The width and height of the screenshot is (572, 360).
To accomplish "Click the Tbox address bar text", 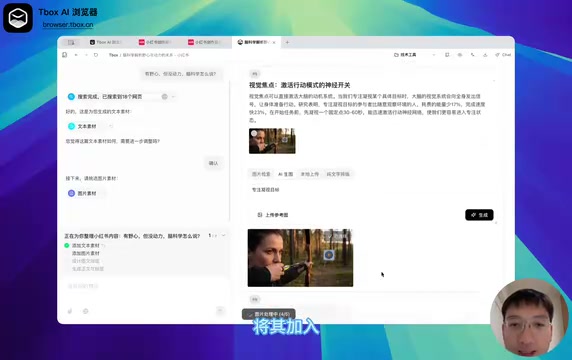I will click(x=149, y=55).
